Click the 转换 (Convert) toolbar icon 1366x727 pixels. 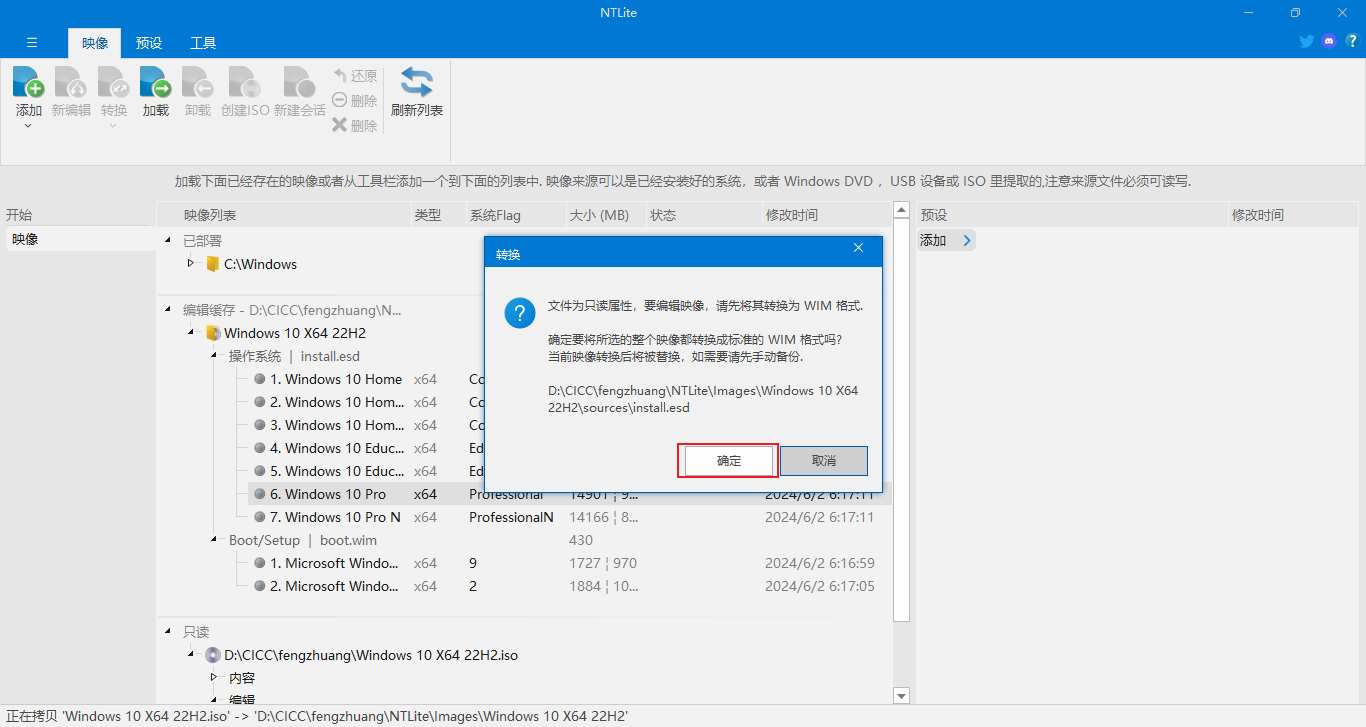[x=113, y=82]
